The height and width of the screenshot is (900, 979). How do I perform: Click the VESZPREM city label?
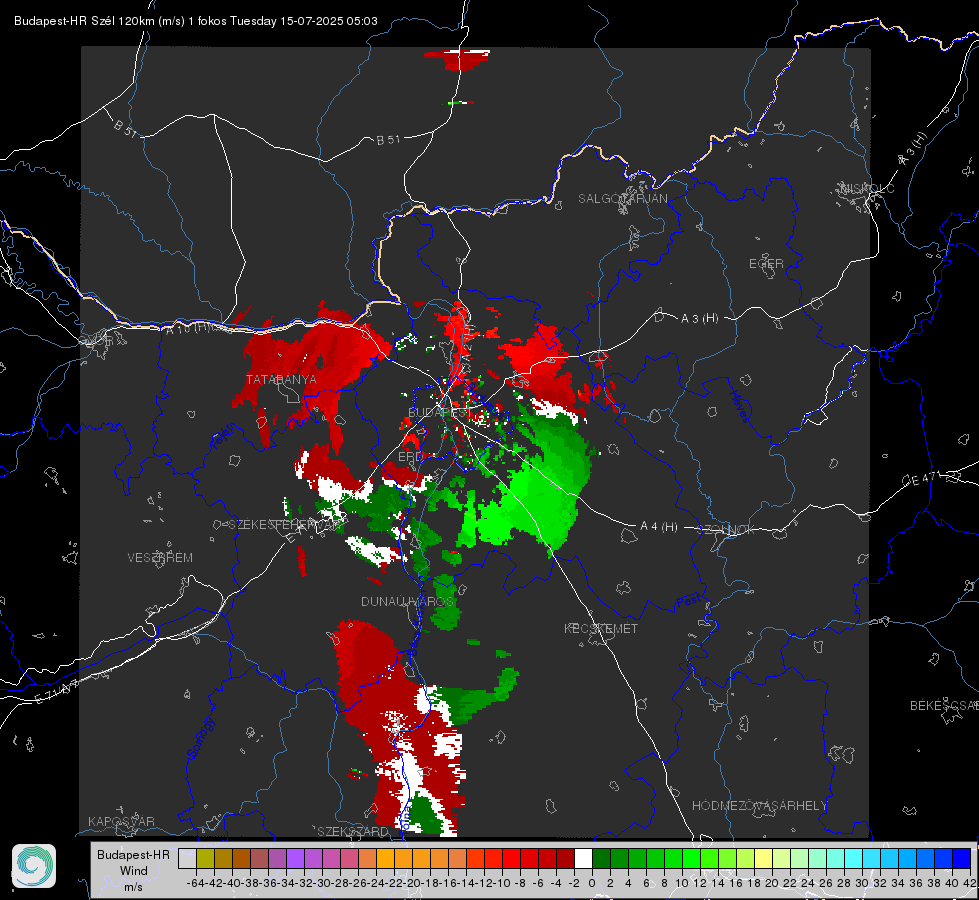point(160,557)
